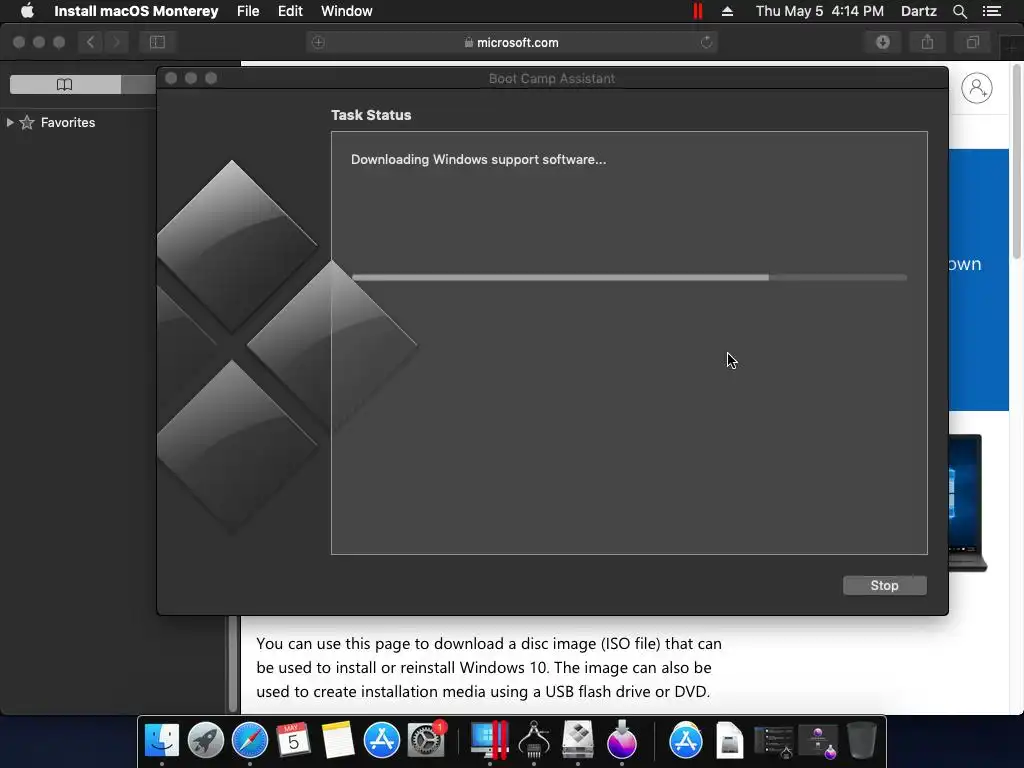The width and height of the screenshot is (1024, 768).
Task: Open the disk image file in Dock
Action: pyautogui.click(x=729, y=741)
